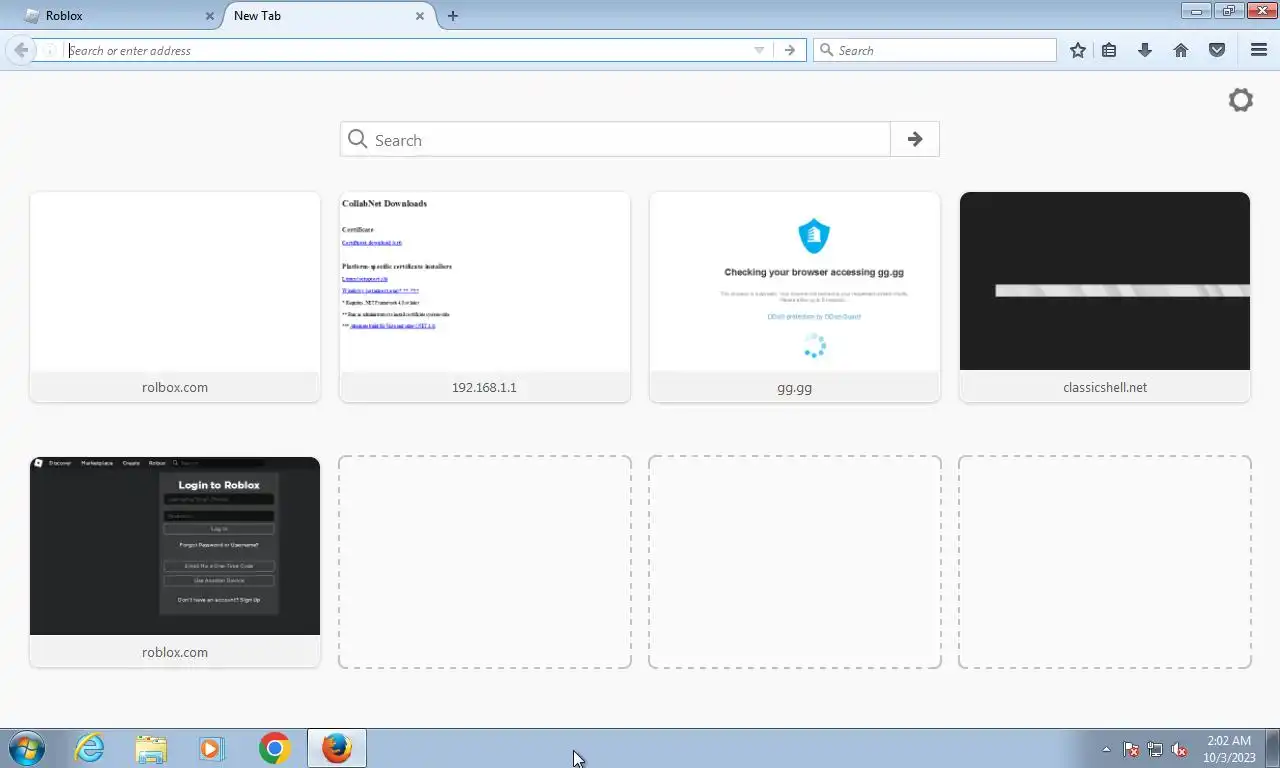Screen dimensions: 1280x768
Task: Bookmark this page with the star icon
Action: 1078,50
